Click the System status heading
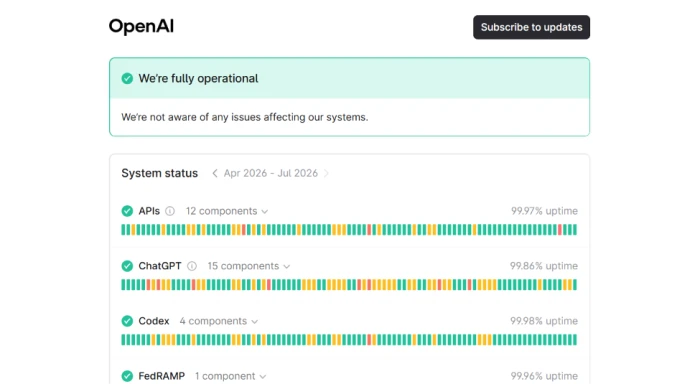Screen dimensions: 700x384 coord(159,173)
